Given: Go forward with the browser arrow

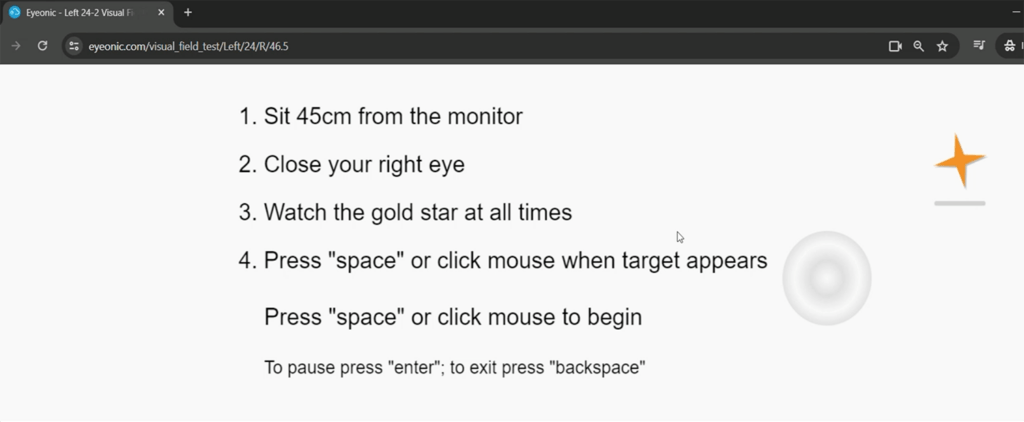Looking at the screenshot, I should [16, 46].
